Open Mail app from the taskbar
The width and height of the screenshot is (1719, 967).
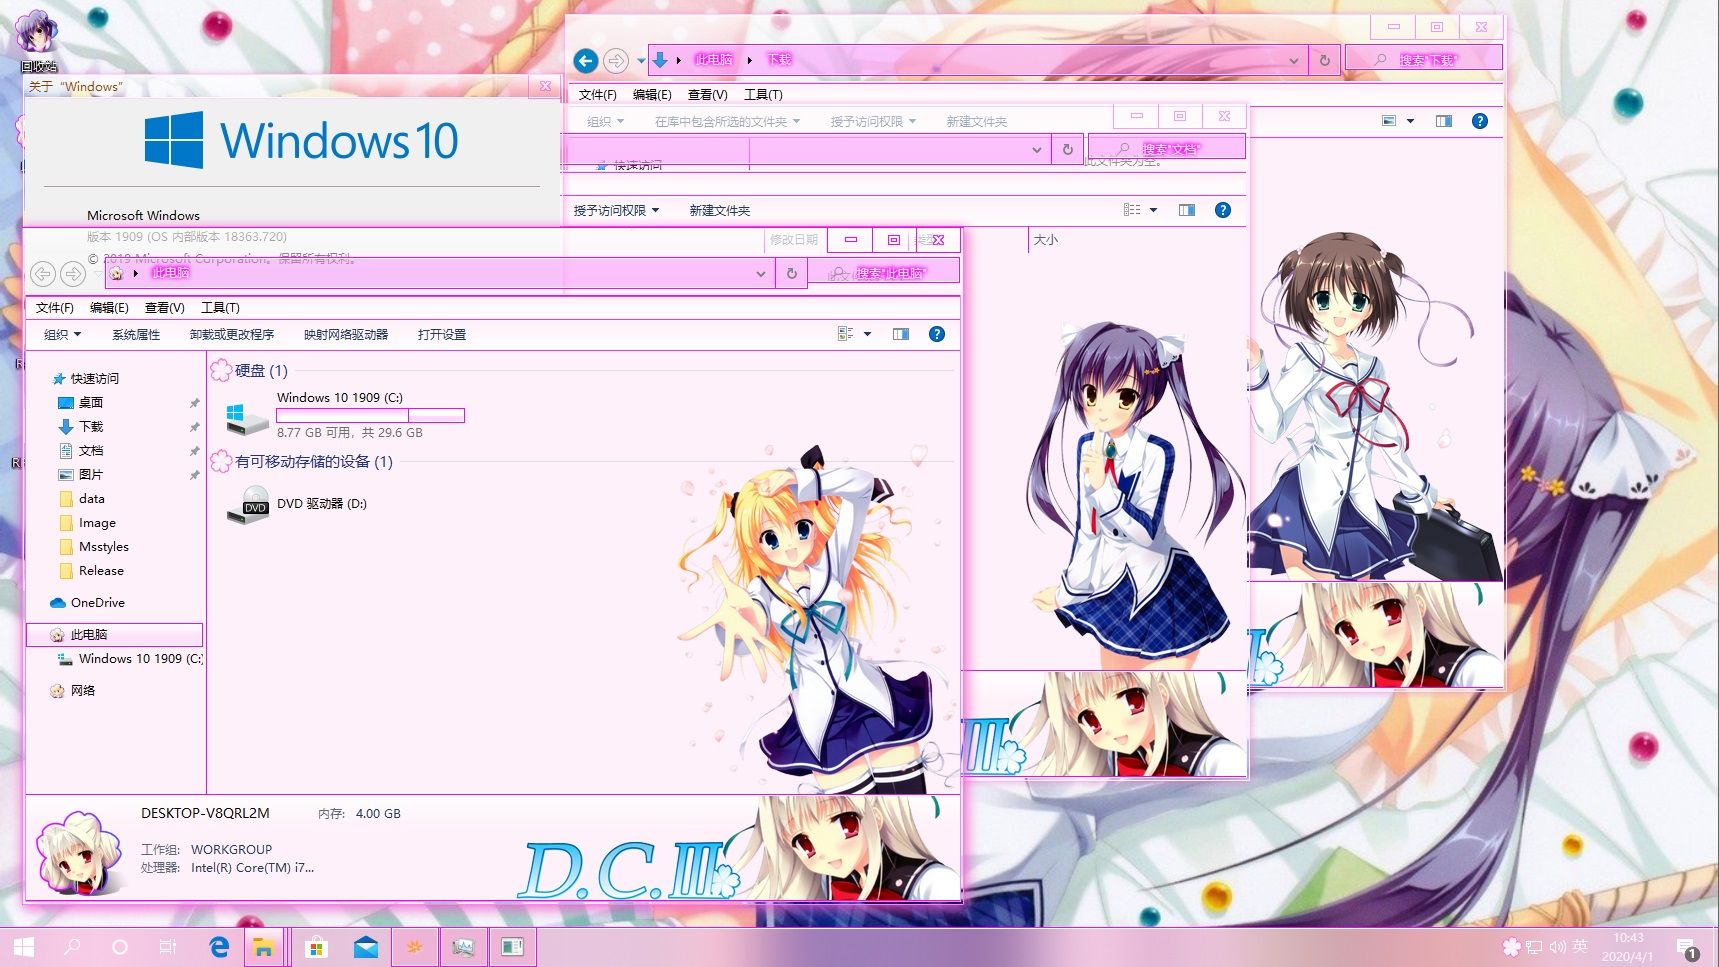point(366,946)
